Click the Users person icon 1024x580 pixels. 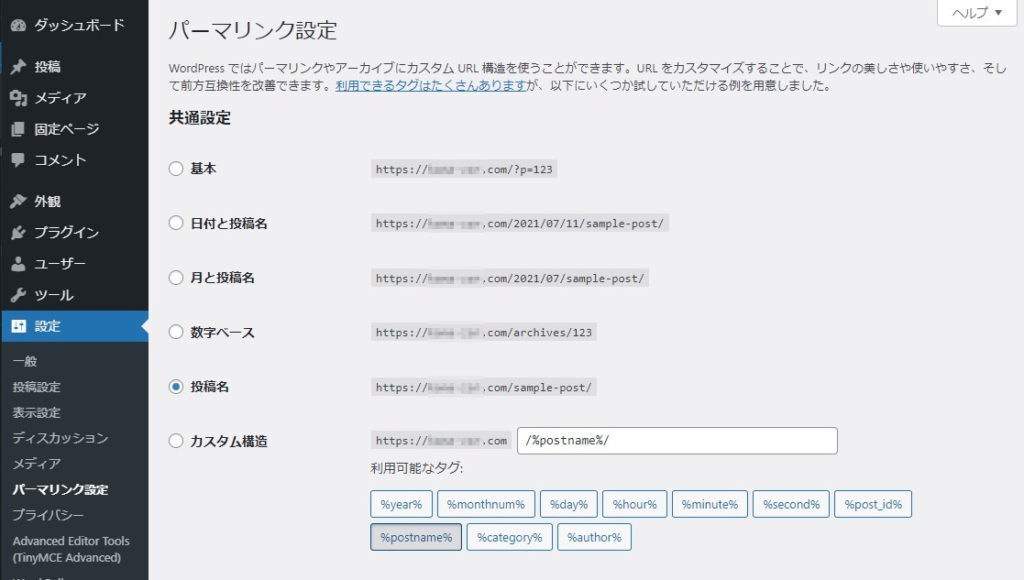(x=18, y=264)
